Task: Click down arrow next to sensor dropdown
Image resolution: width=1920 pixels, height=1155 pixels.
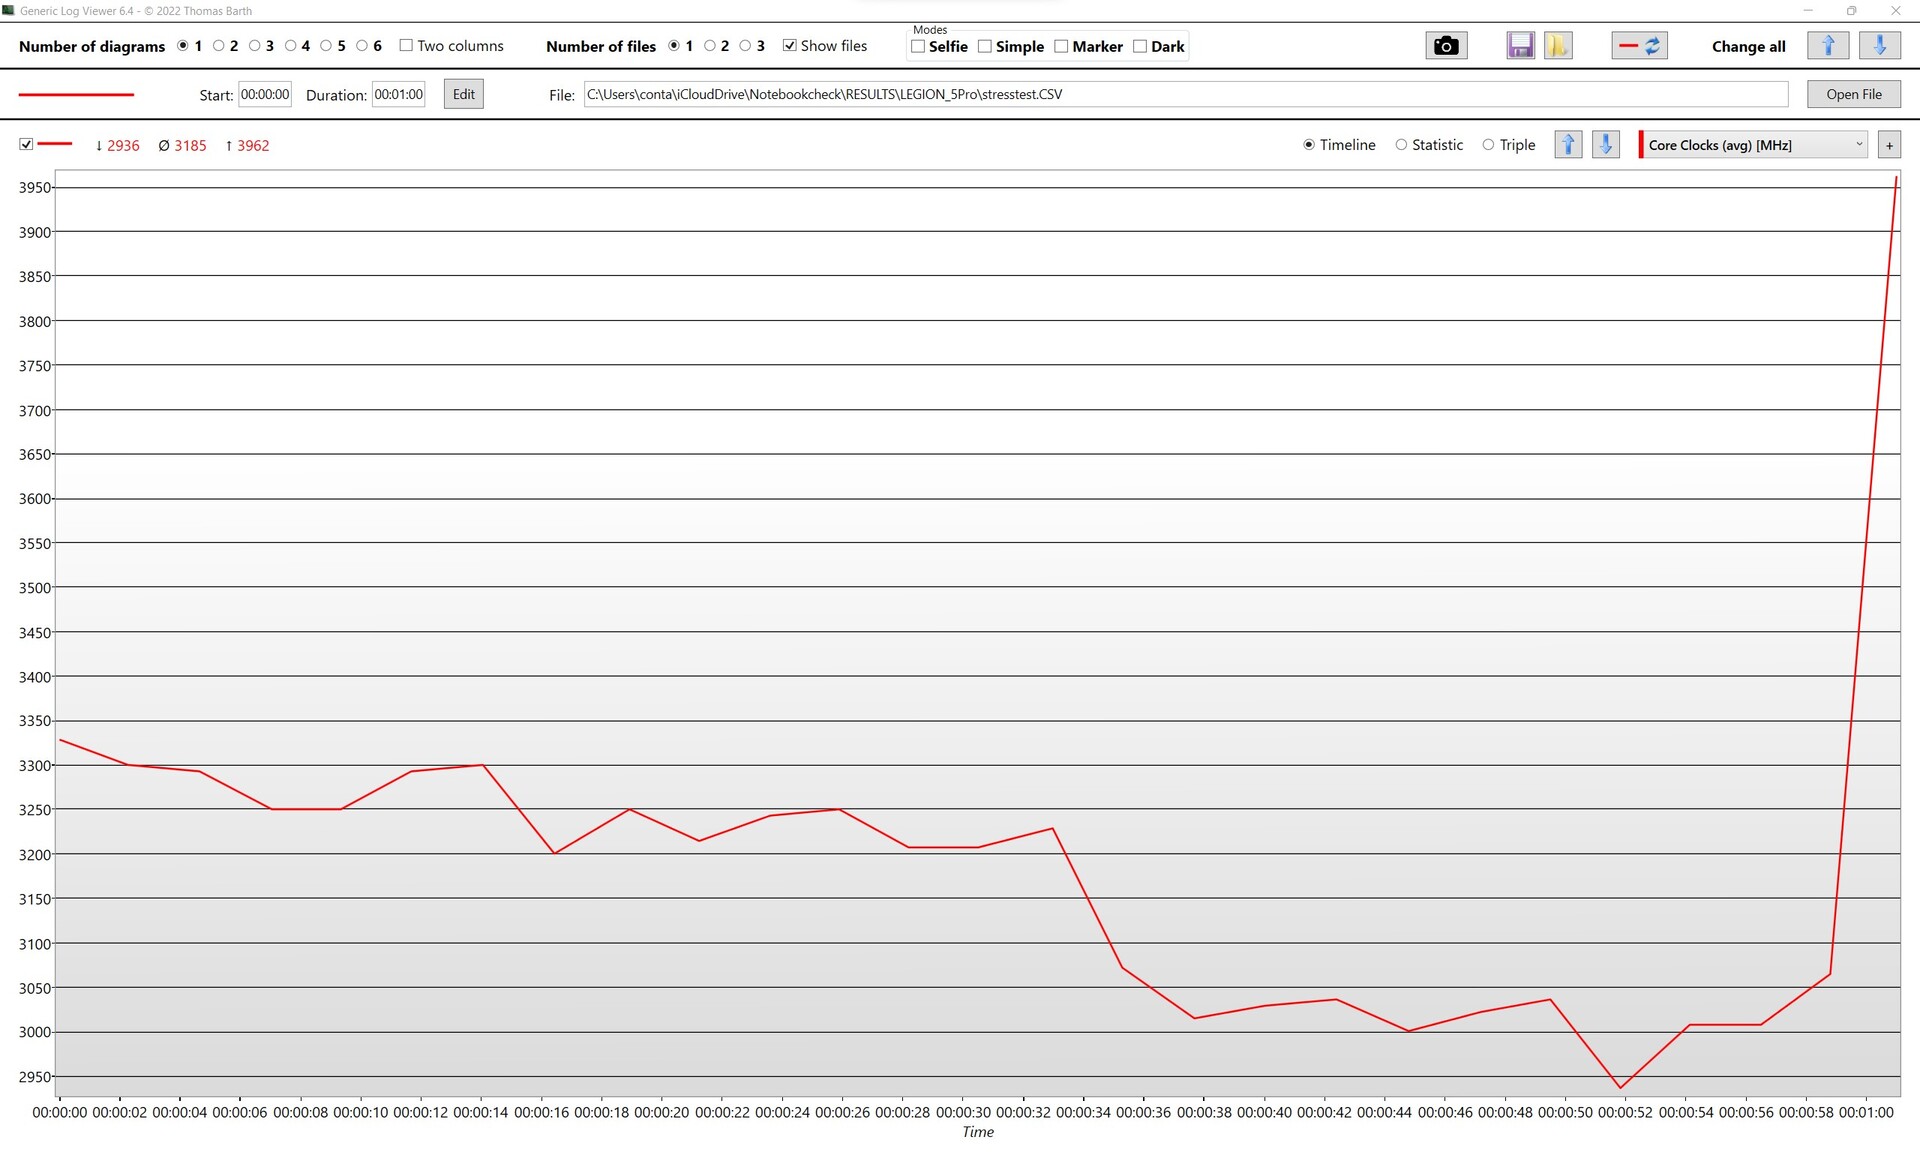Action: pos(1605,145)
